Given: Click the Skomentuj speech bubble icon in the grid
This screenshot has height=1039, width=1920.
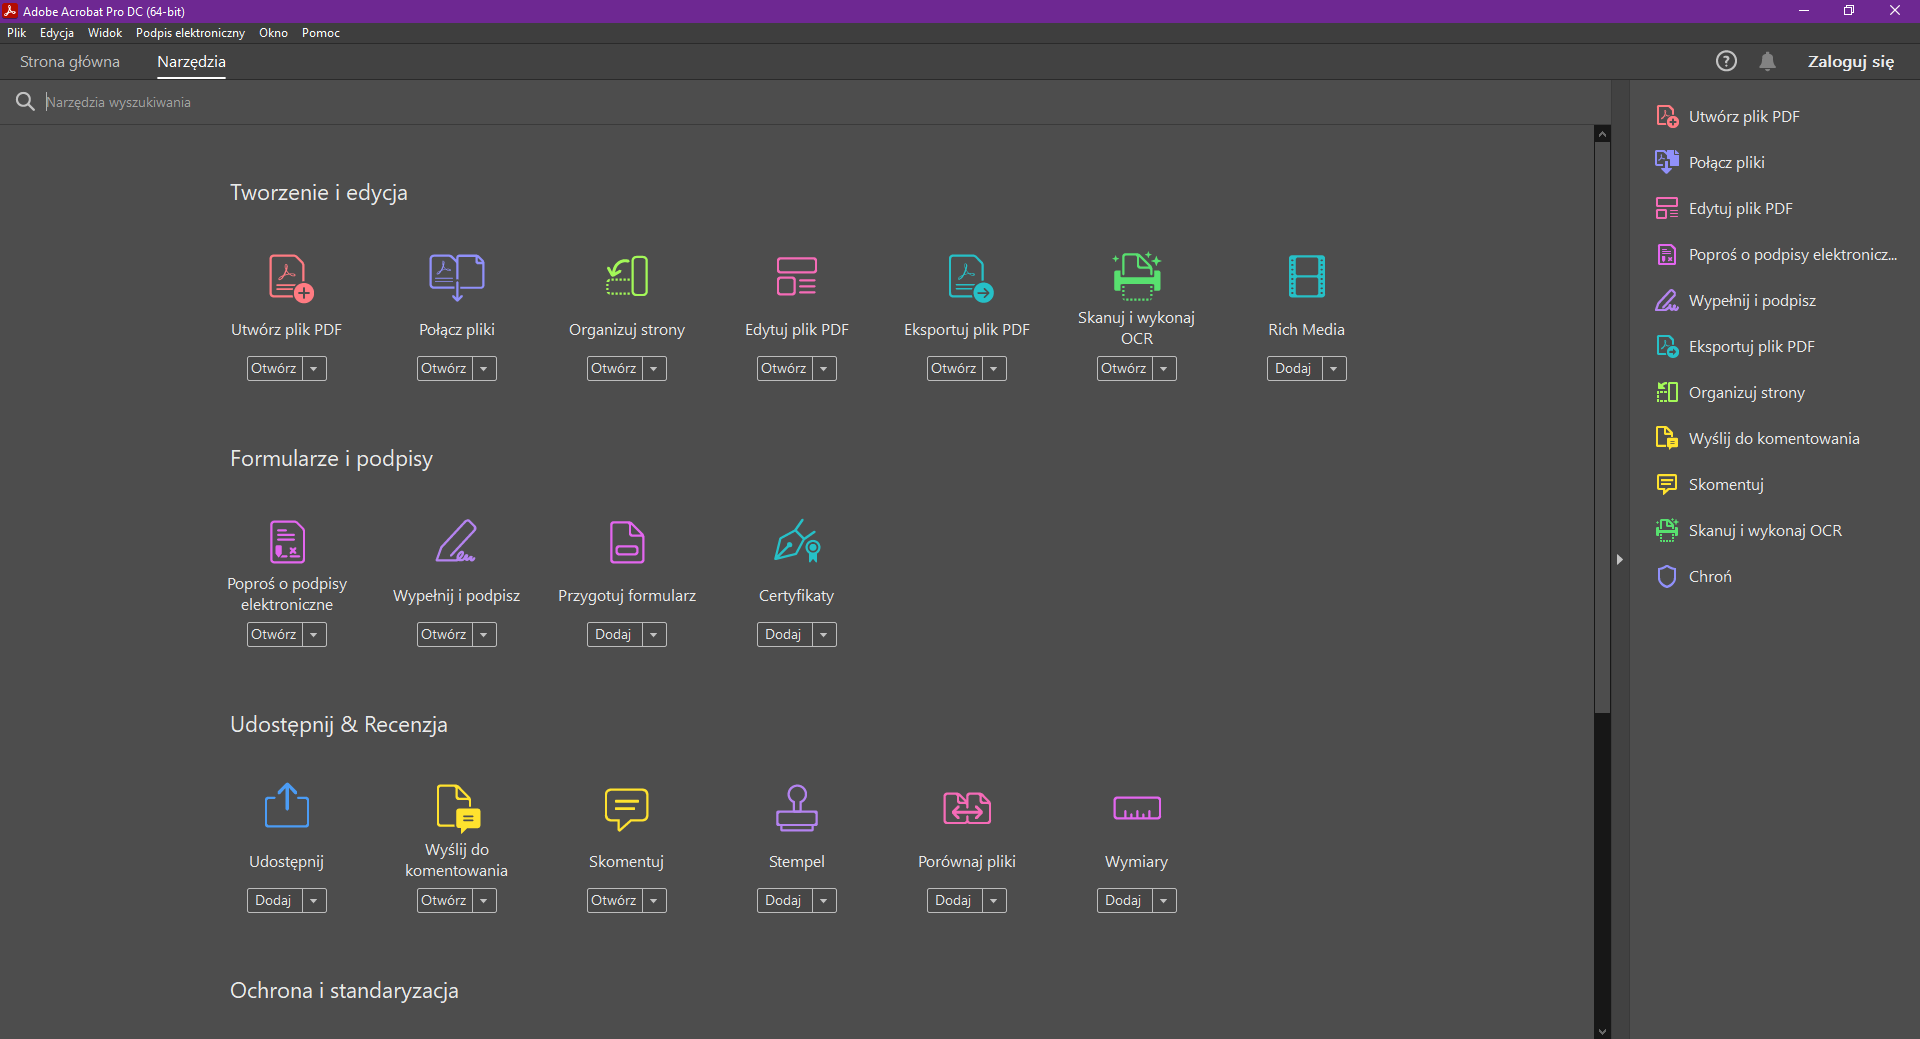Looking at the screenshot, I should [x=627, y=809].
